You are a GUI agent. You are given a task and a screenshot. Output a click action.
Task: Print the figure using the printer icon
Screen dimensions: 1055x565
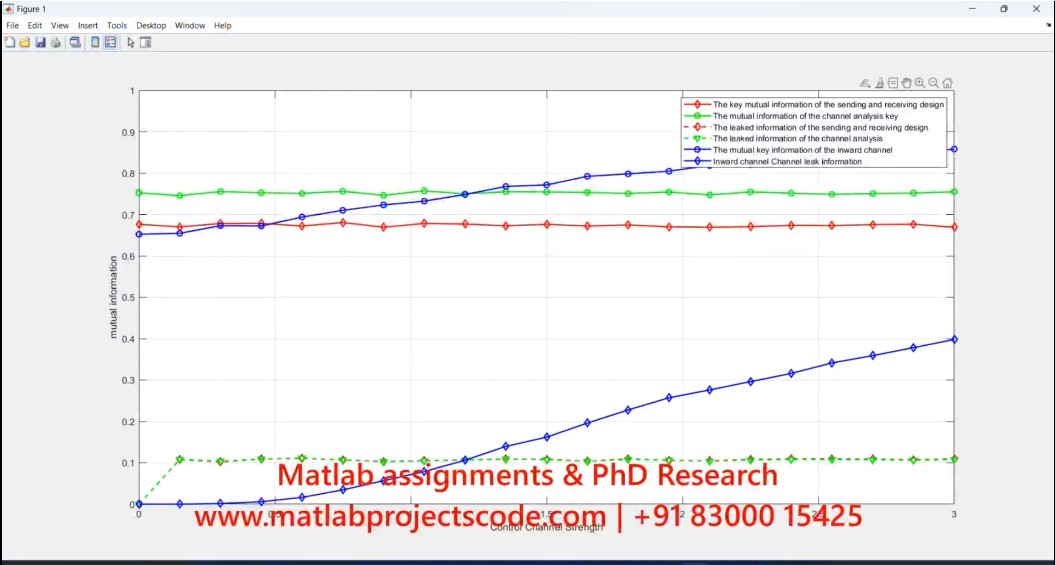click(x=56, y=42)
